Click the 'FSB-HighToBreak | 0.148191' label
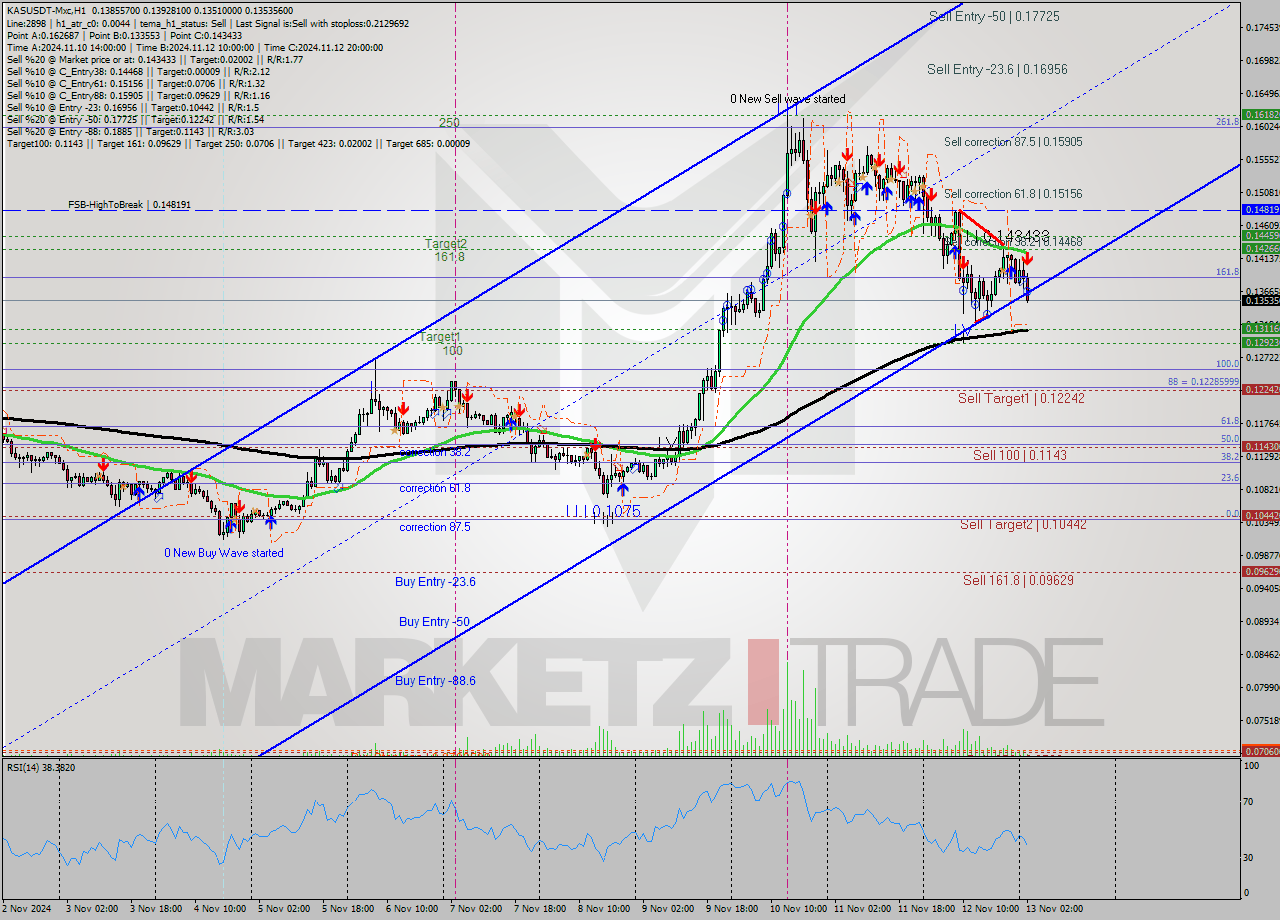The width and height of the screenshot is (1280, 920). click(129, 205)
